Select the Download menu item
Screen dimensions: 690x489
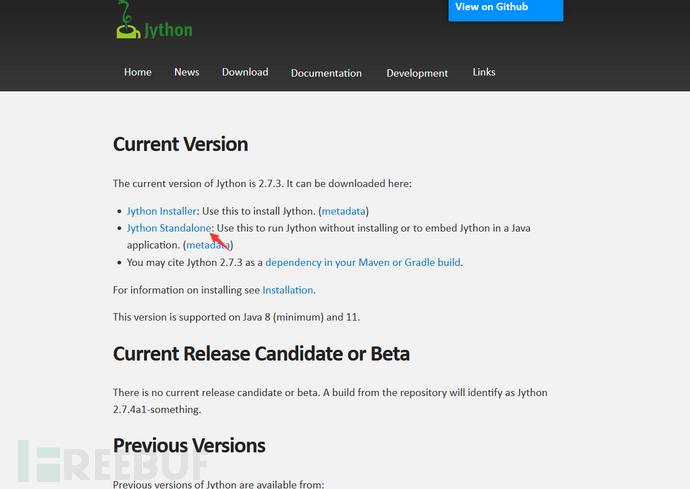tap(245, 72)
